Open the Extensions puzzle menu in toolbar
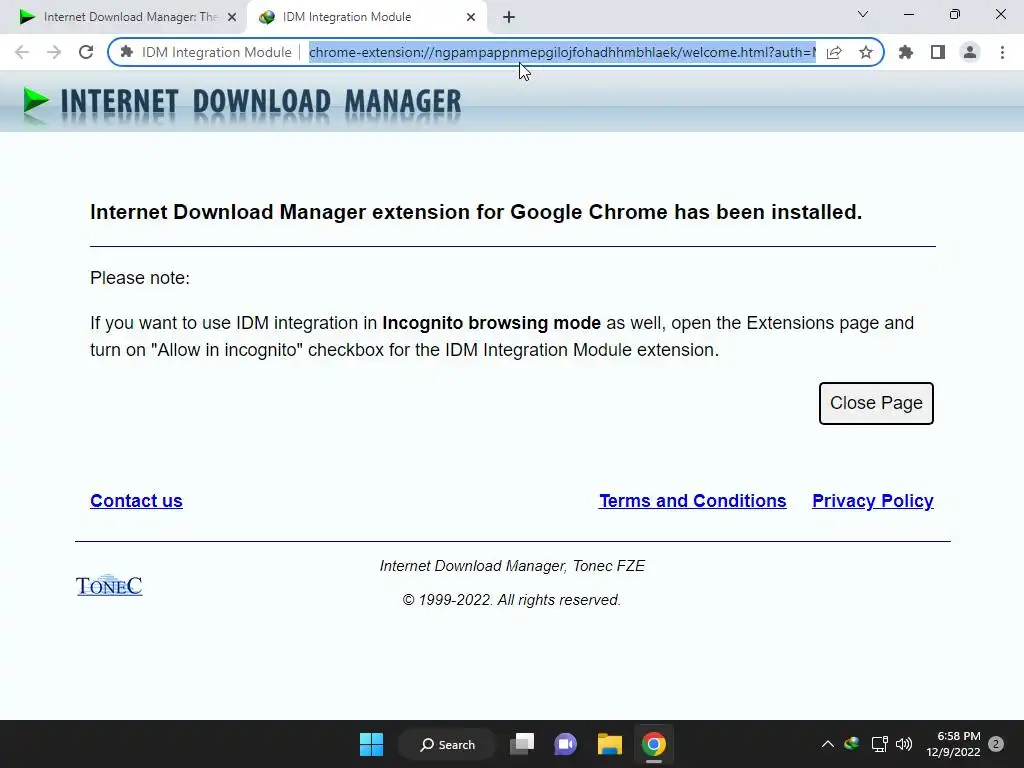Image resolution: width=1024 pixels, height=768 pixels. [x=906, y=52]
